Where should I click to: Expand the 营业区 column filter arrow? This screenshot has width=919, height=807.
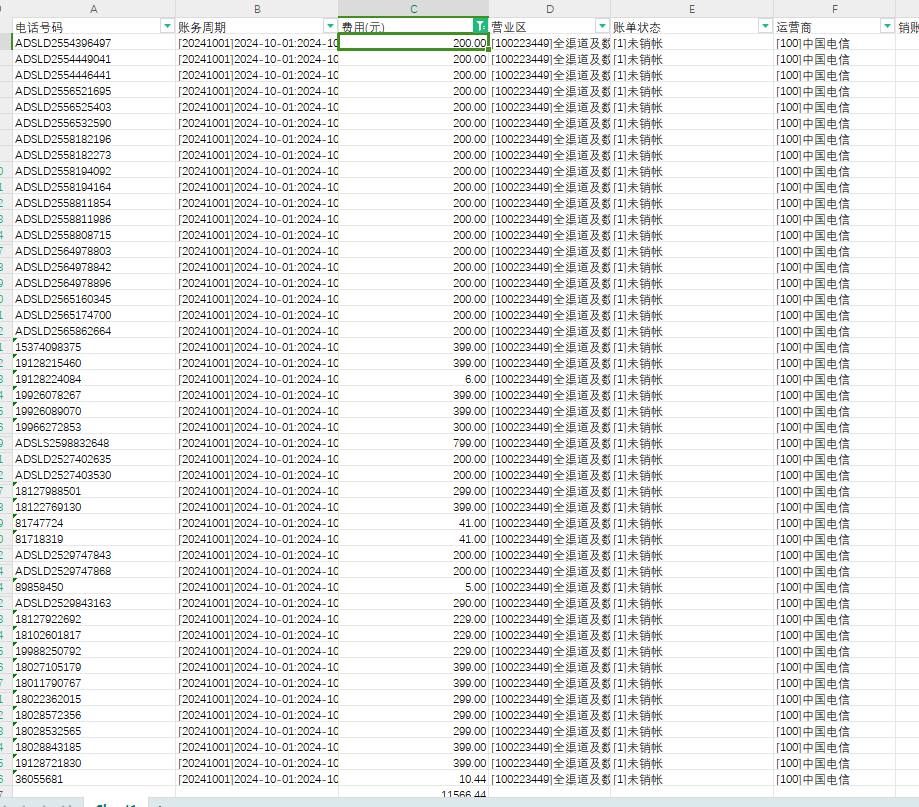click(602, 26)
